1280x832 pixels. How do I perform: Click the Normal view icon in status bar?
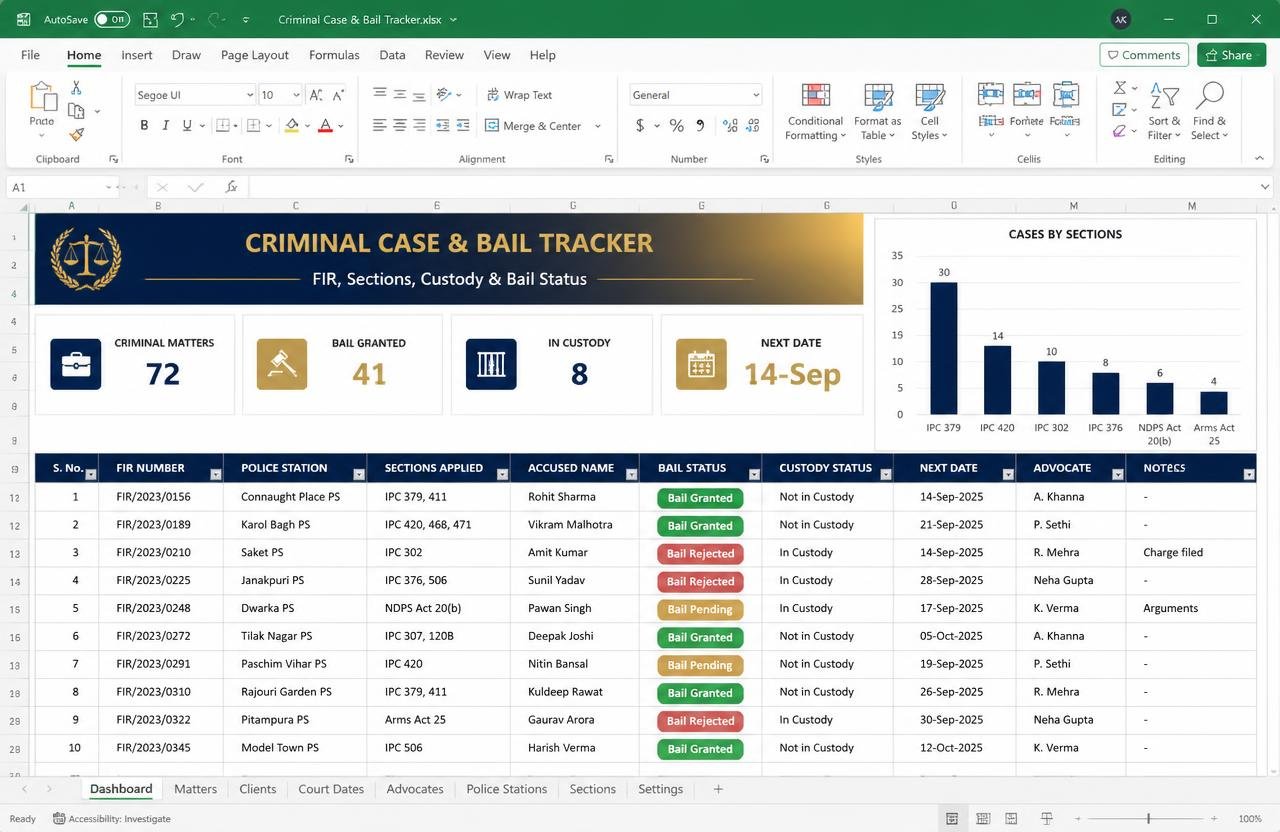[952, 819]
